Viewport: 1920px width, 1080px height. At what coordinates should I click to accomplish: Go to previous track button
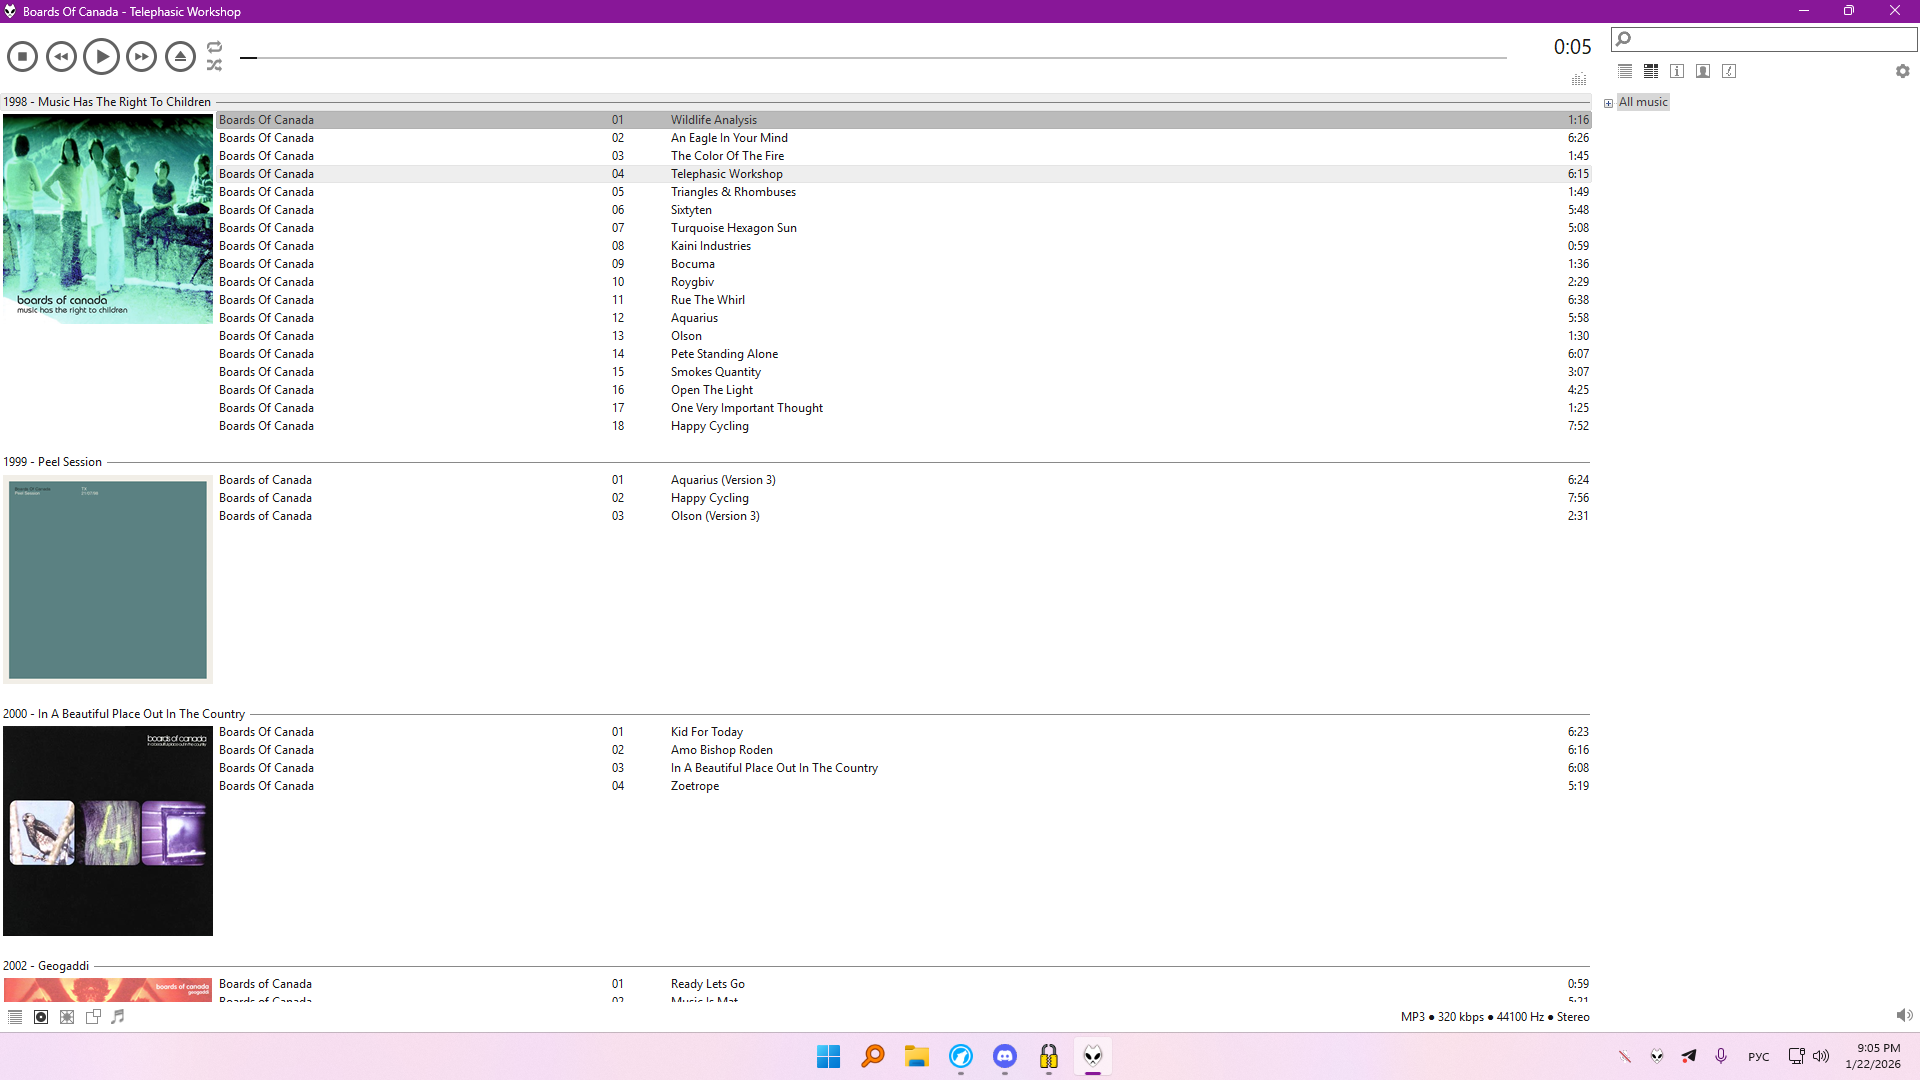pos(61,57)
